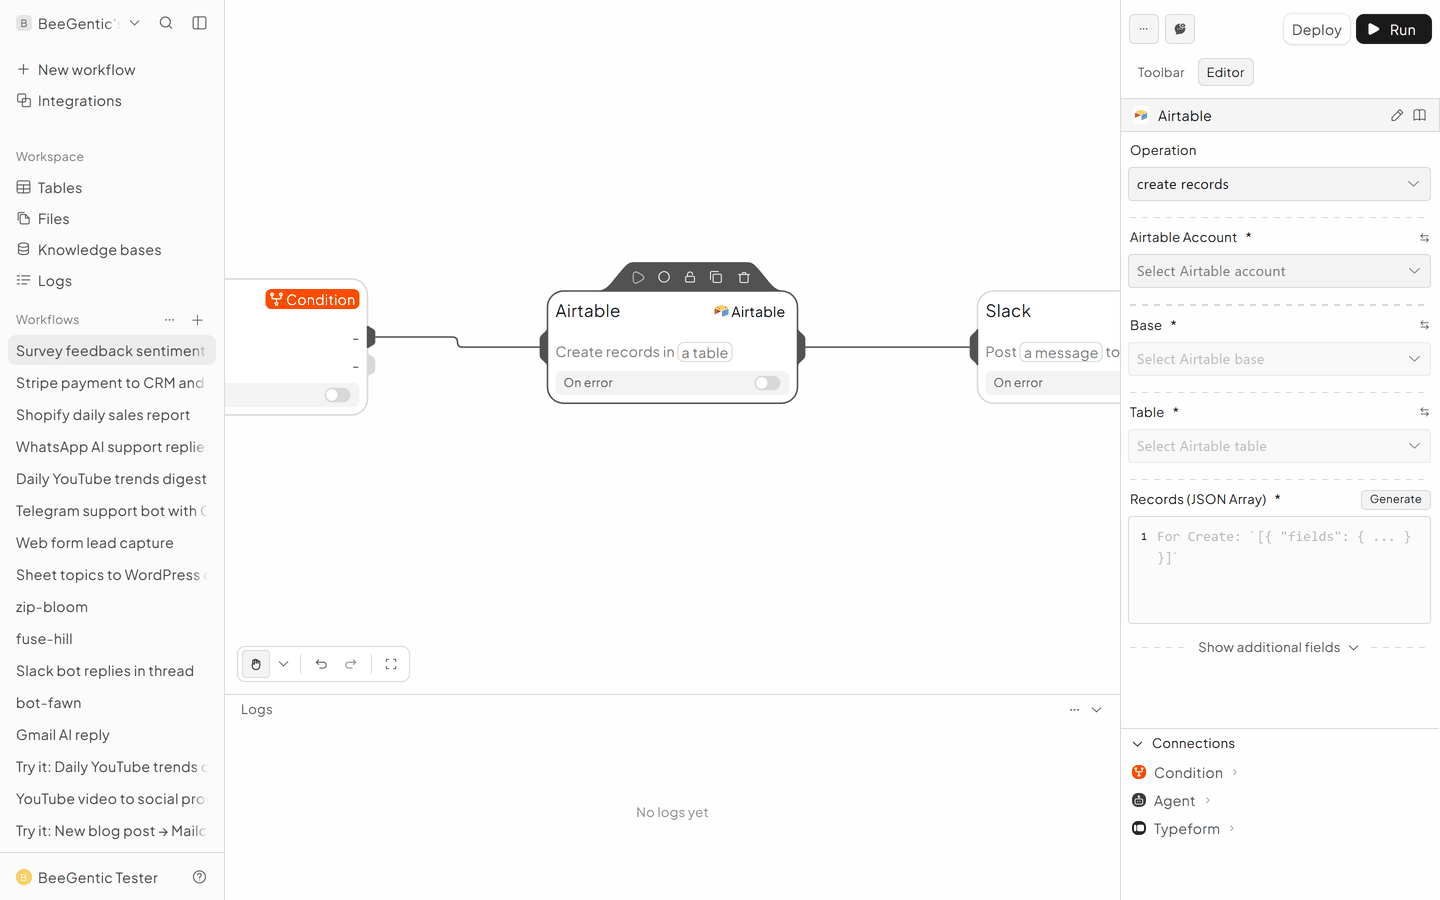The image size is (1440, 900).
Task: Open the Select Airtable base dropdown
Action: 1279,359
